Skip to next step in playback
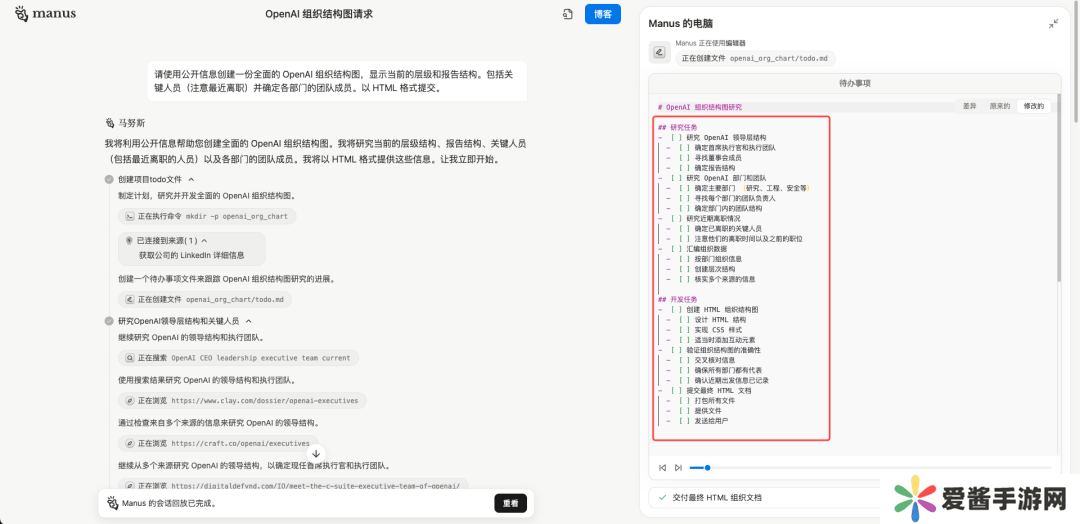Image resolution: width=1080 pixels, height=524 pixels. (x=678, y=467)
